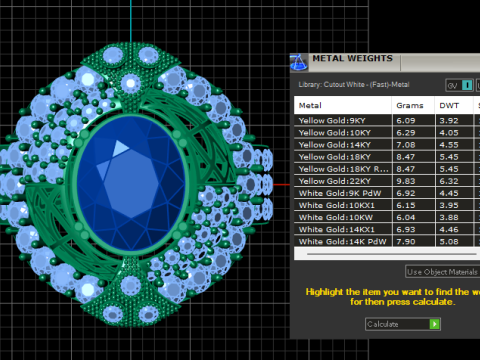Click the 3.92 DWT value

pos(449,121)
